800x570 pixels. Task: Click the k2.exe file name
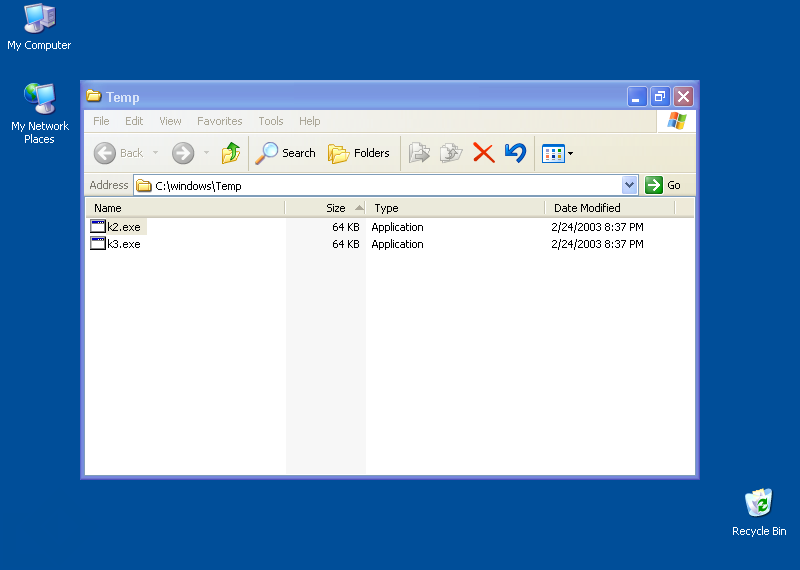click(124, 227)
